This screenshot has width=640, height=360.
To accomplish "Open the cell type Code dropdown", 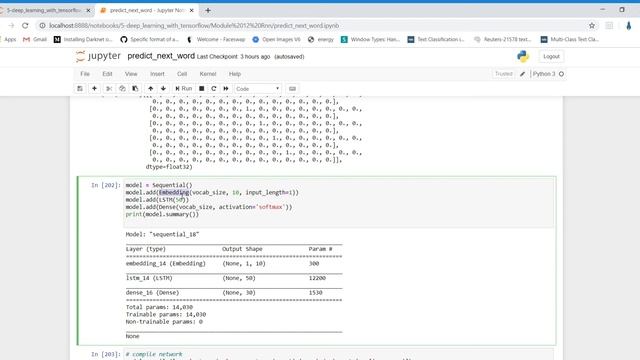I will pos(258,89).
